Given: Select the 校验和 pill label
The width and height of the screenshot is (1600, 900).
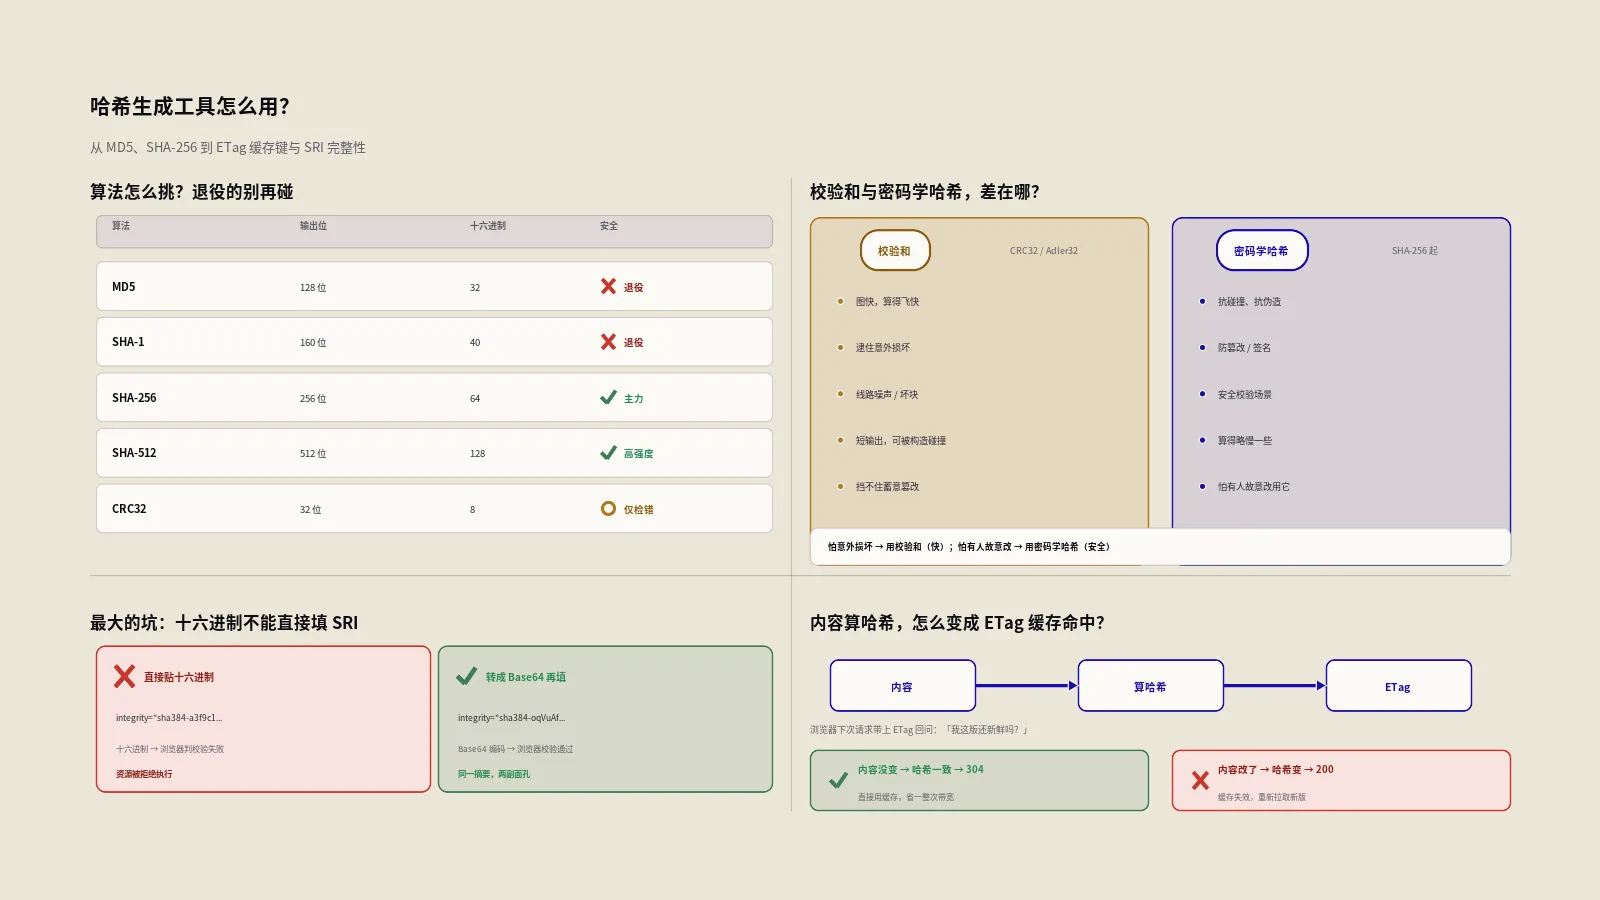Looking at the screenshot, I should coord(895,251).
